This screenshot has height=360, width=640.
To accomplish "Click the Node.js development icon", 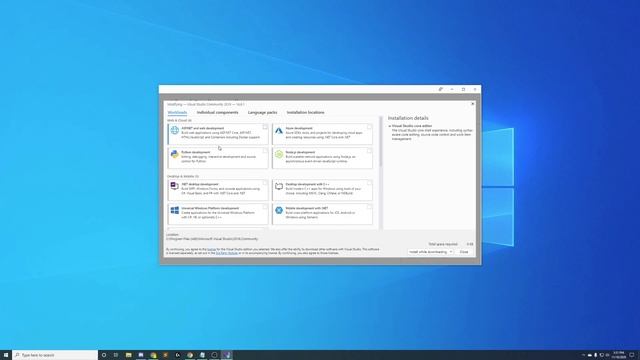I will [x=279, y=154].
